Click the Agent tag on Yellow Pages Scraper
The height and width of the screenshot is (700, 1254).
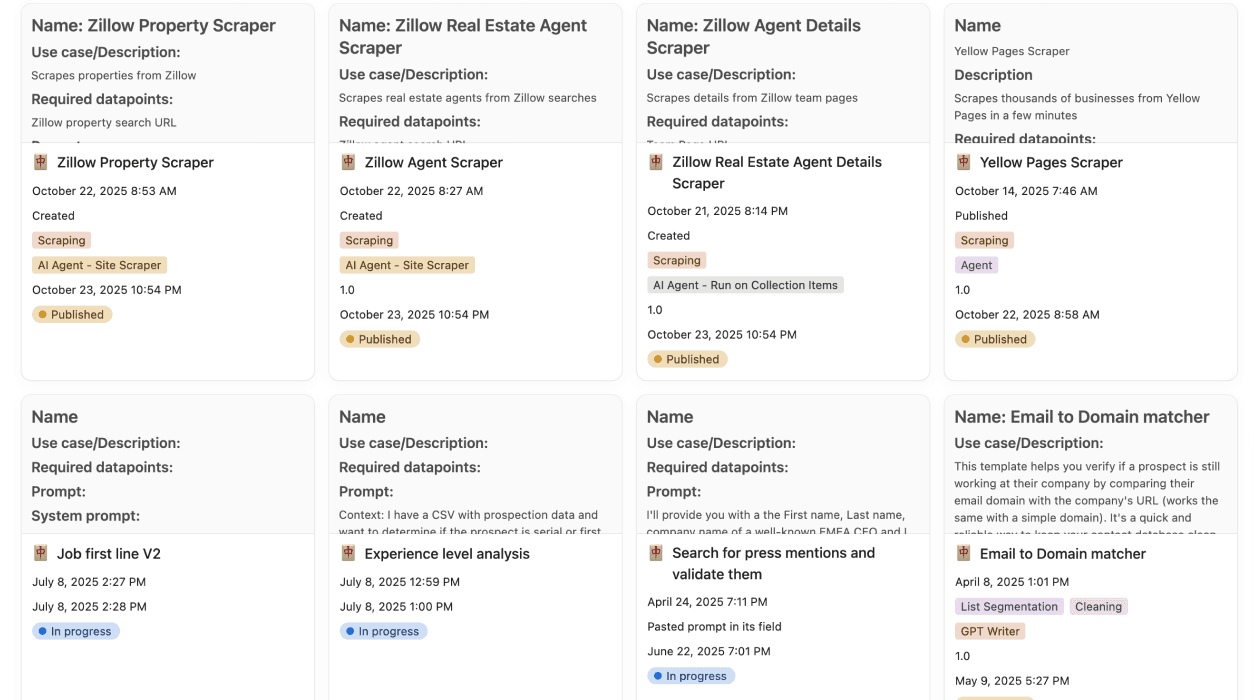(x=976, y=265)
